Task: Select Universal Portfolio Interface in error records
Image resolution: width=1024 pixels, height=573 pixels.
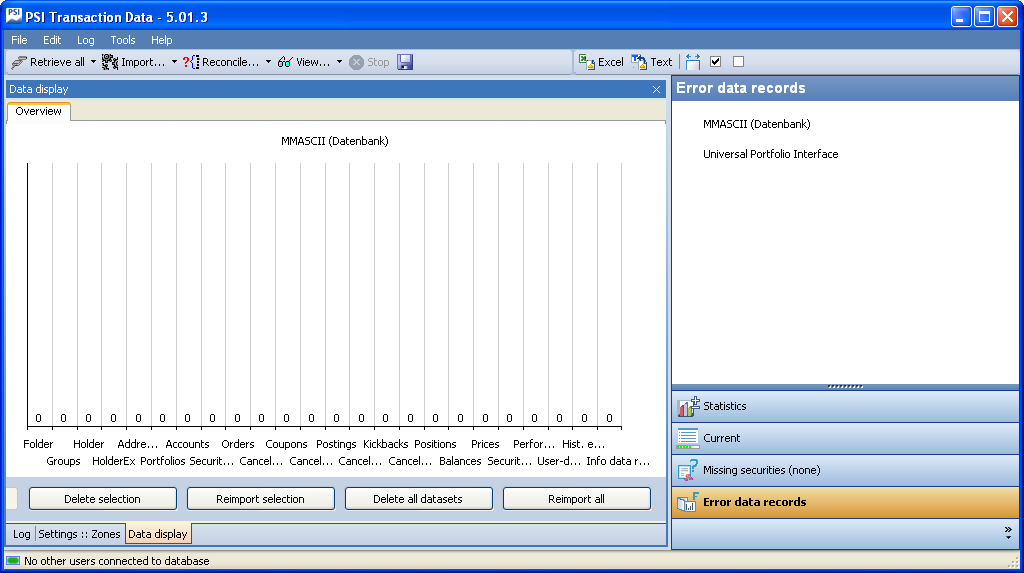Action: tap(770, 154)
